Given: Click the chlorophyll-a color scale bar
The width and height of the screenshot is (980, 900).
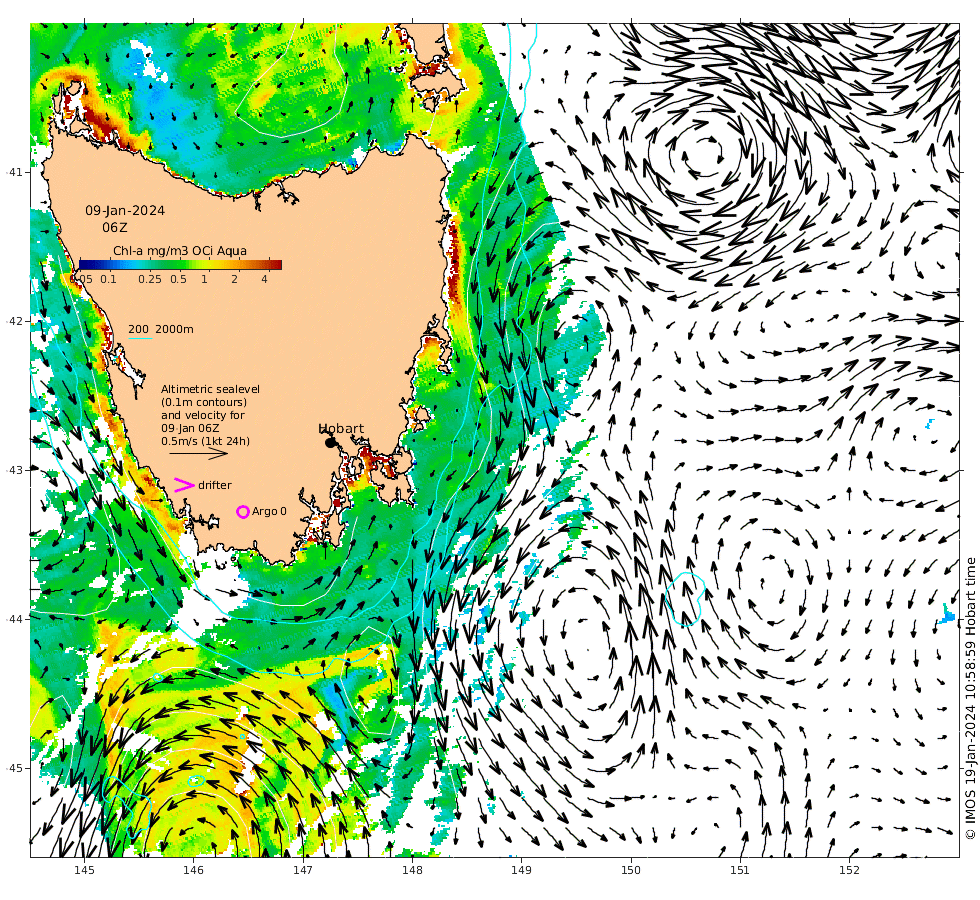Looking at the screenshot, I should pyautogui.click(x=180, y=264).
